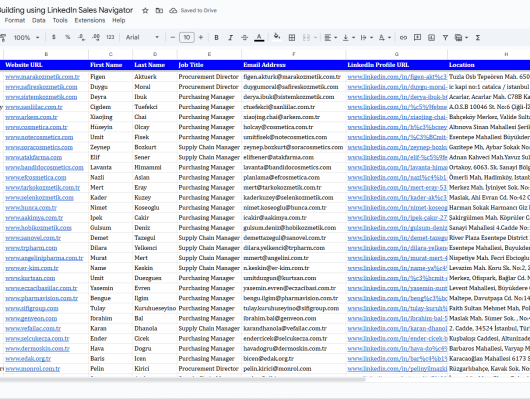Open www.pharmavision.com.tr link
The height and width of the screenshot is (400, 530).
tap(42, 298)
